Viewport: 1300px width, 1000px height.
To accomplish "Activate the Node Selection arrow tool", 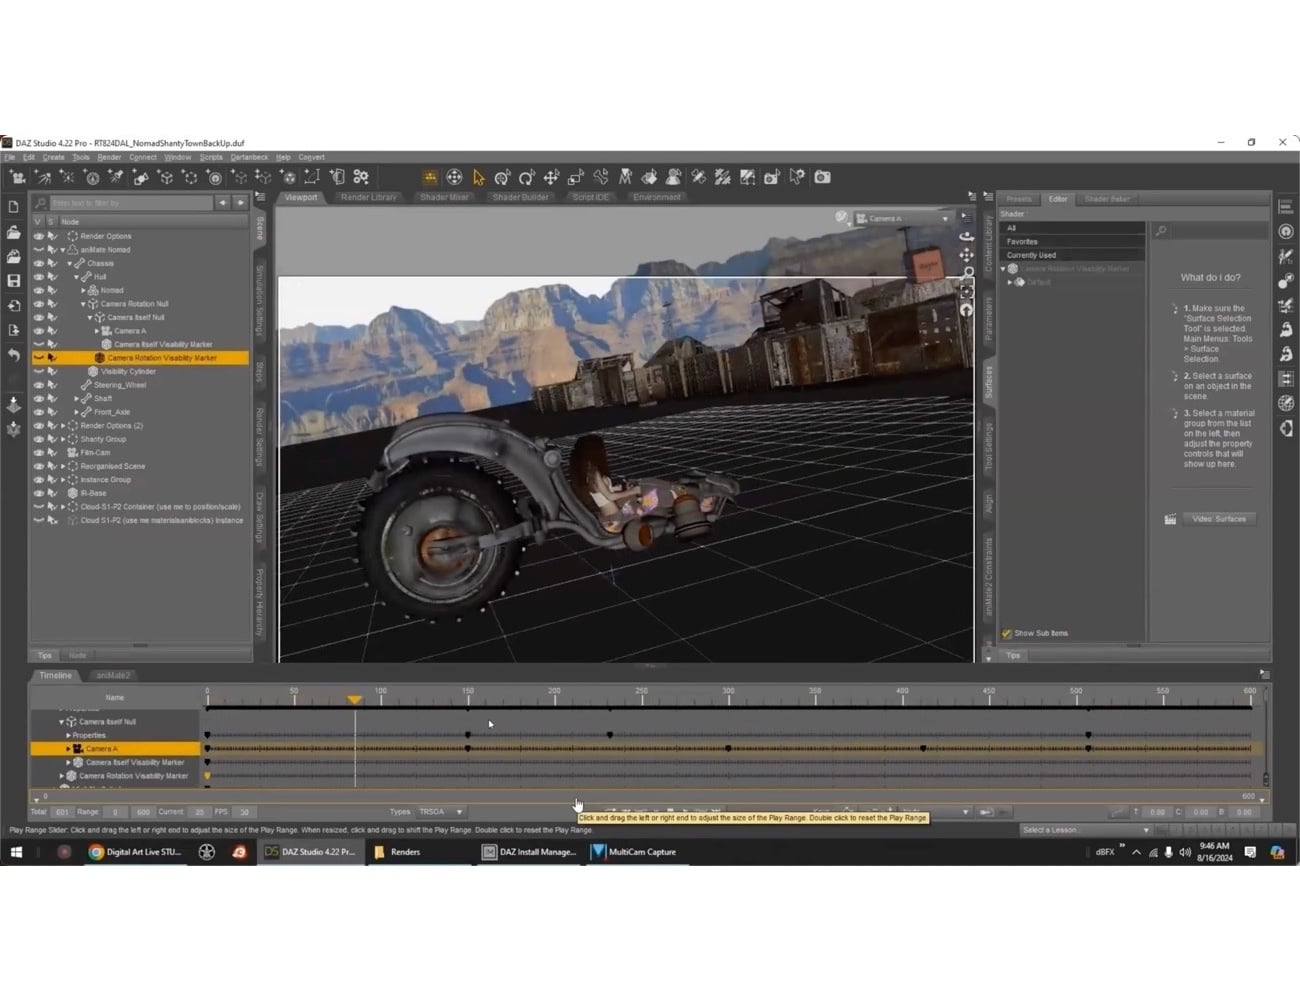I will [477, 177].
